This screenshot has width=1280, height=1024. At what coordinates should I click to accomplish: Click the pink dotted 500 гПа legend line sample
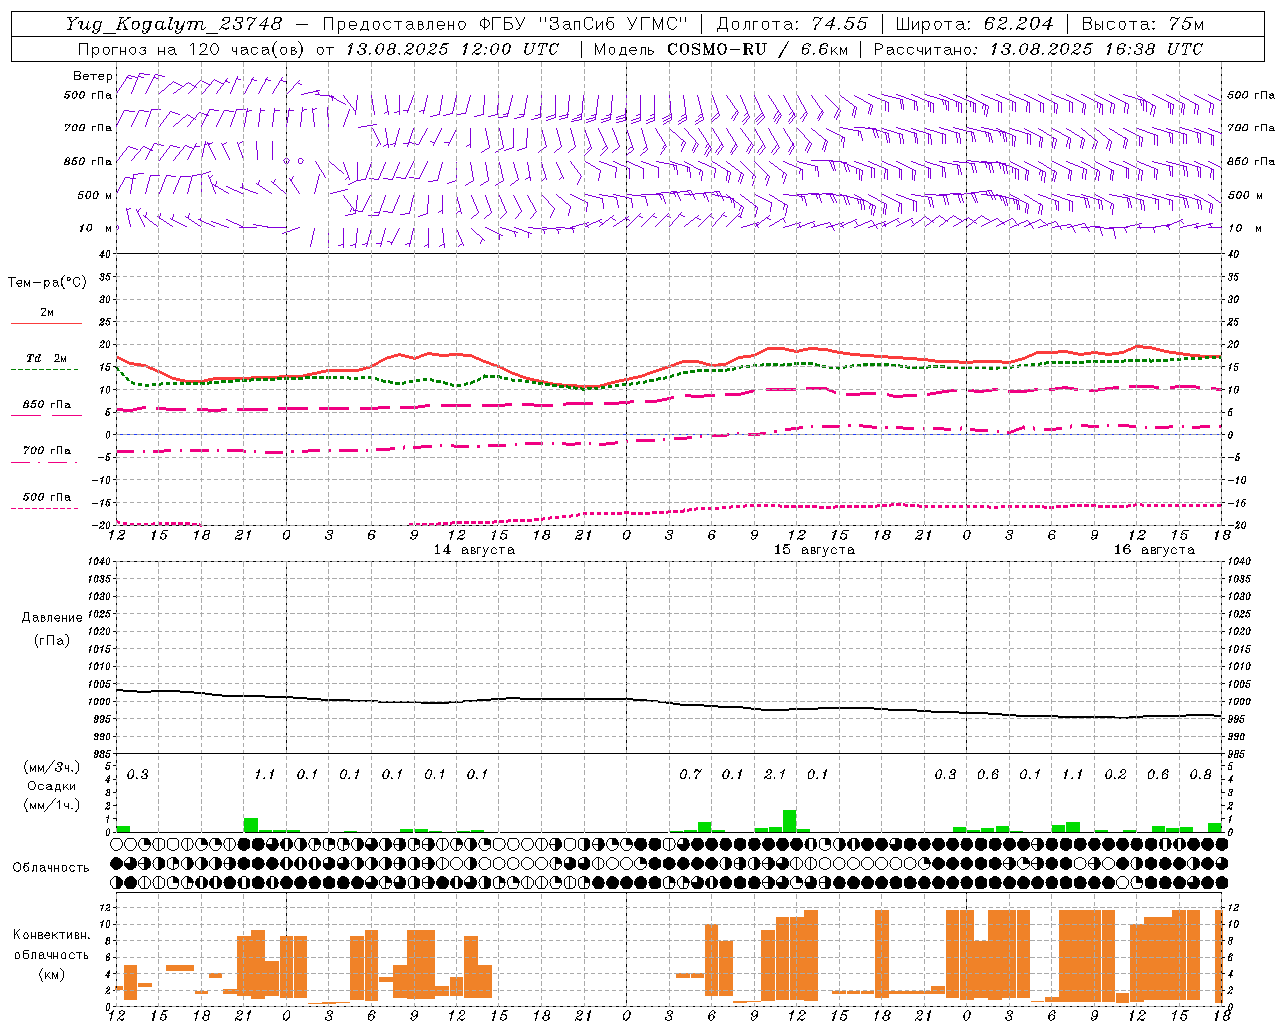click(x=44, y=508)
